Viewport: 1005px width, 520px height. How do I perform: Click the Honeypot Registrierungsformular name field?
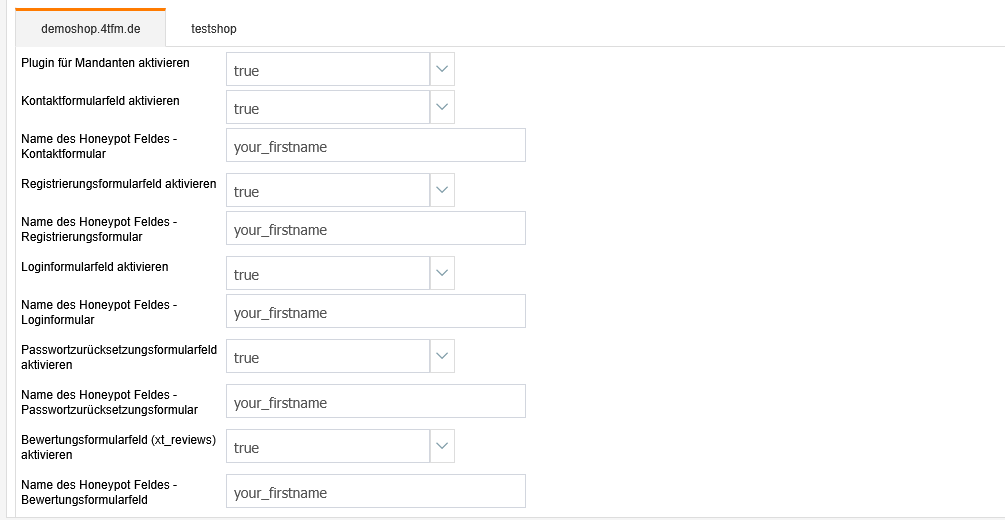[x=375, y=229]
